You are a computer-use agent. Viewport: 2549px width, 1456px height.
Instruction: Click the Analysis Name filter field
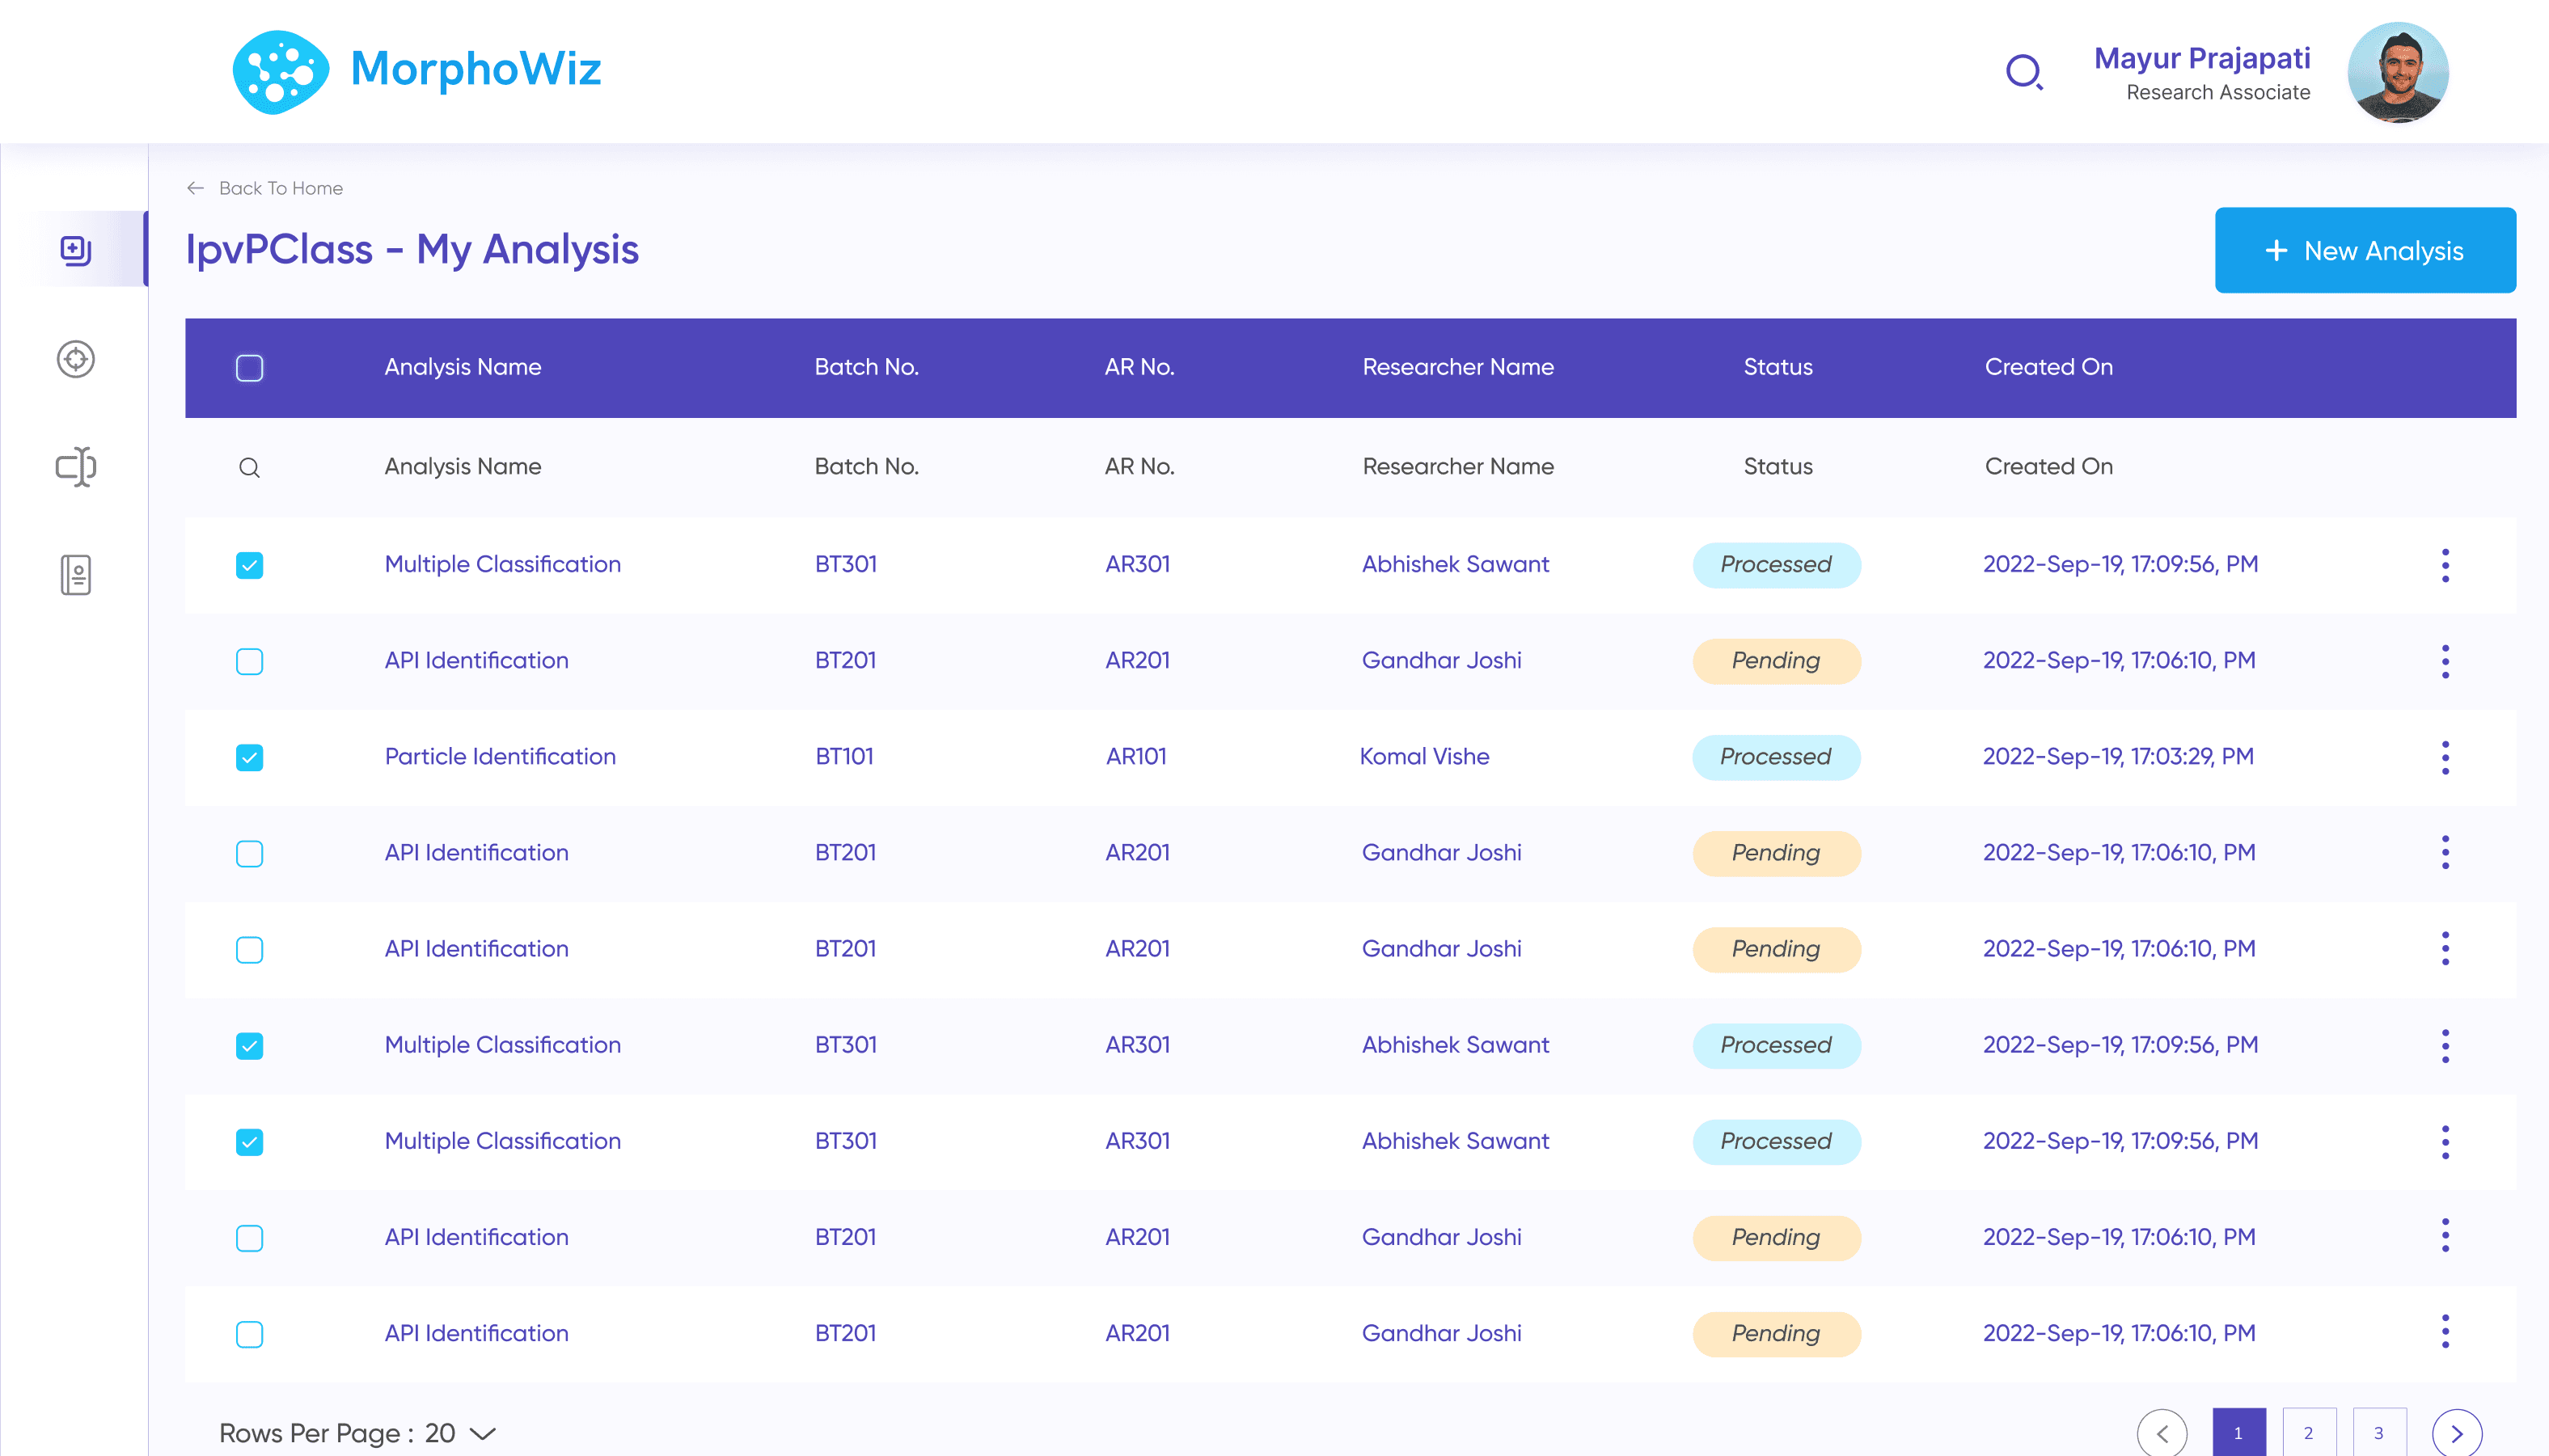(463, 467)
